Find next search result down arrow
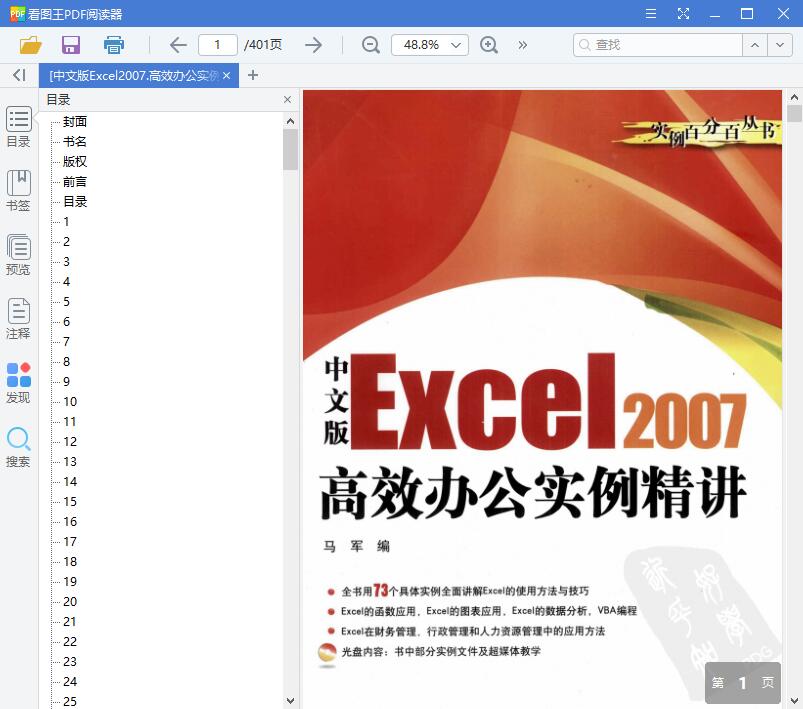Screen dimensions: 803x709 click(780, 45)
